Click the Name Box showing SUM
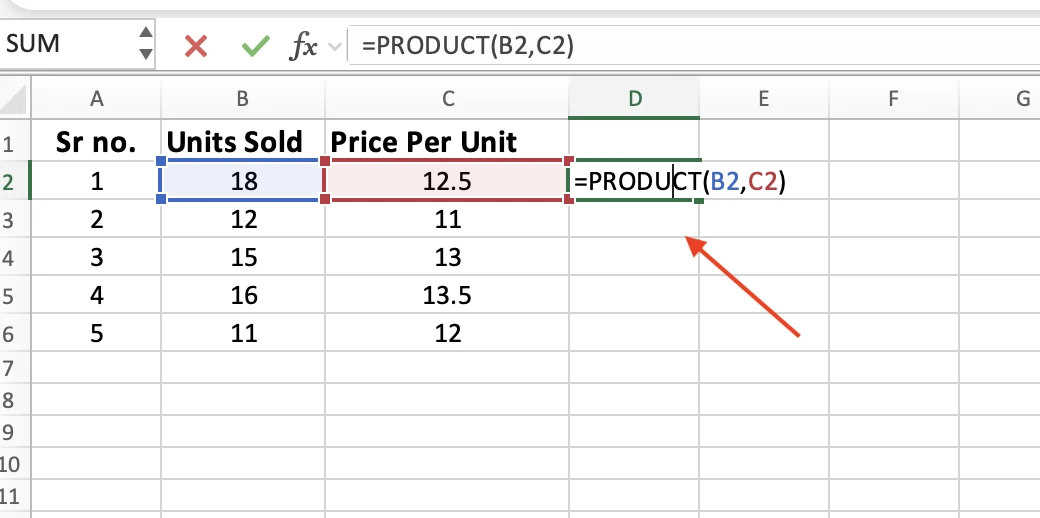The image size is (1040, 518). coord(70,44)
